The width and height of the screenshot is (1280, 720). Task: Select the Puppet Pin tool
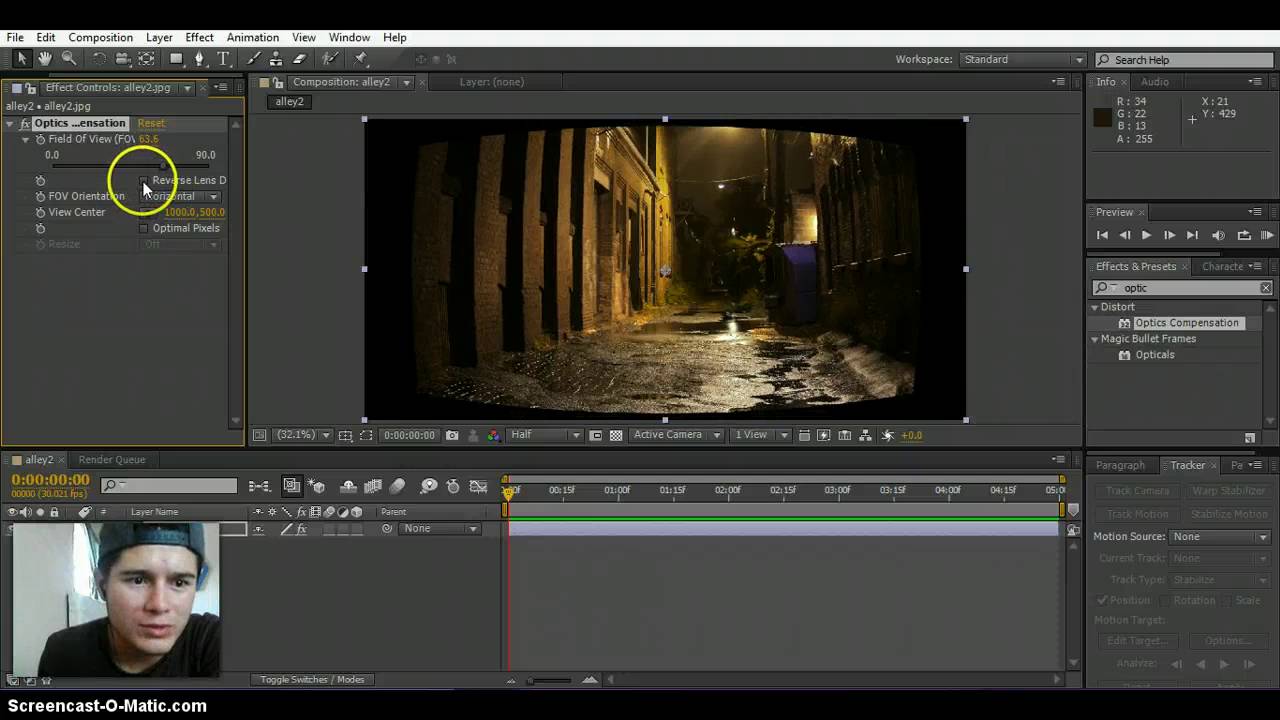361,59
